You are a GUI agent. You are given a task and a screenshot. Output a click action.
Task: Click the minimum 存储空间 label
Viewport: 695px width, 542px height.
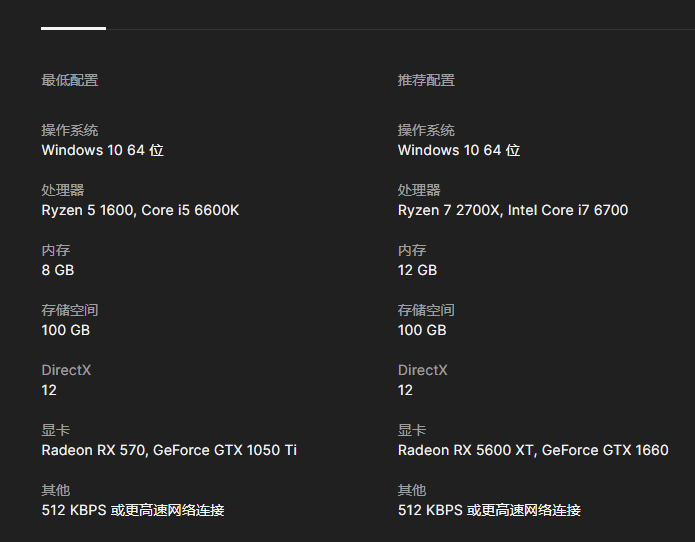click(x=70, y=310)
